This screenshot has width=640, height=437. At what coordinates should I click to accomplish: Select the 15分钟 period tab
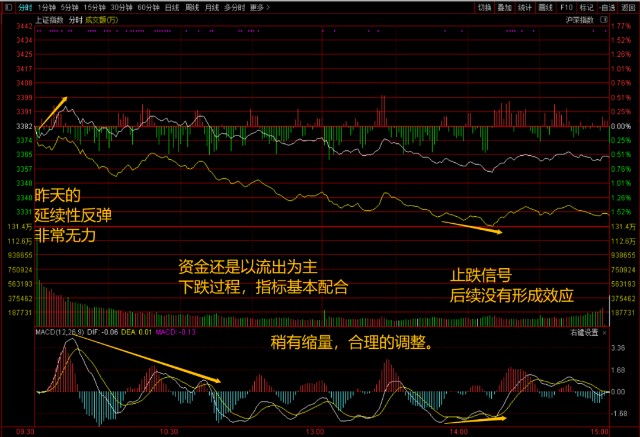(94, 7)
